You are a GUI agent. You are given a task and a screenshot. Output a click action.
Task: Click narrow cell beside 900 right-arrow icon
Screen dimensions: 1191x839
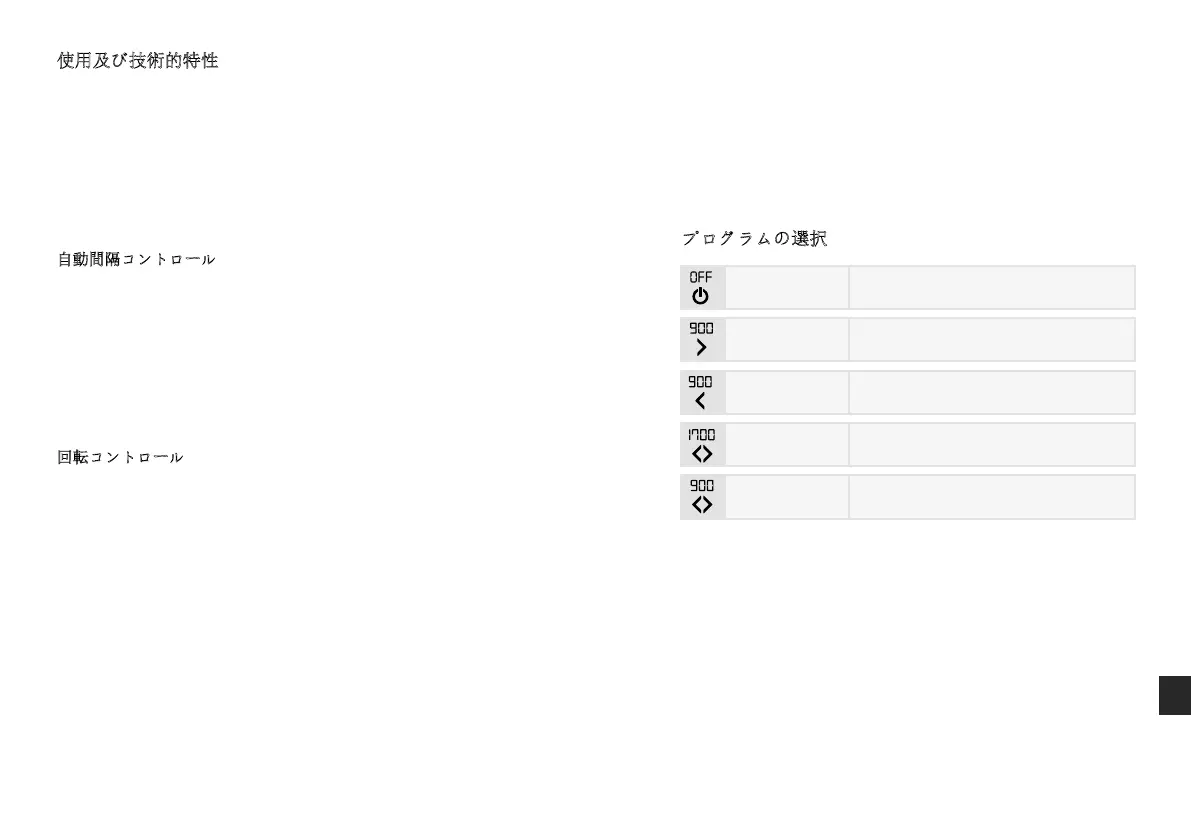coord(787,340)
